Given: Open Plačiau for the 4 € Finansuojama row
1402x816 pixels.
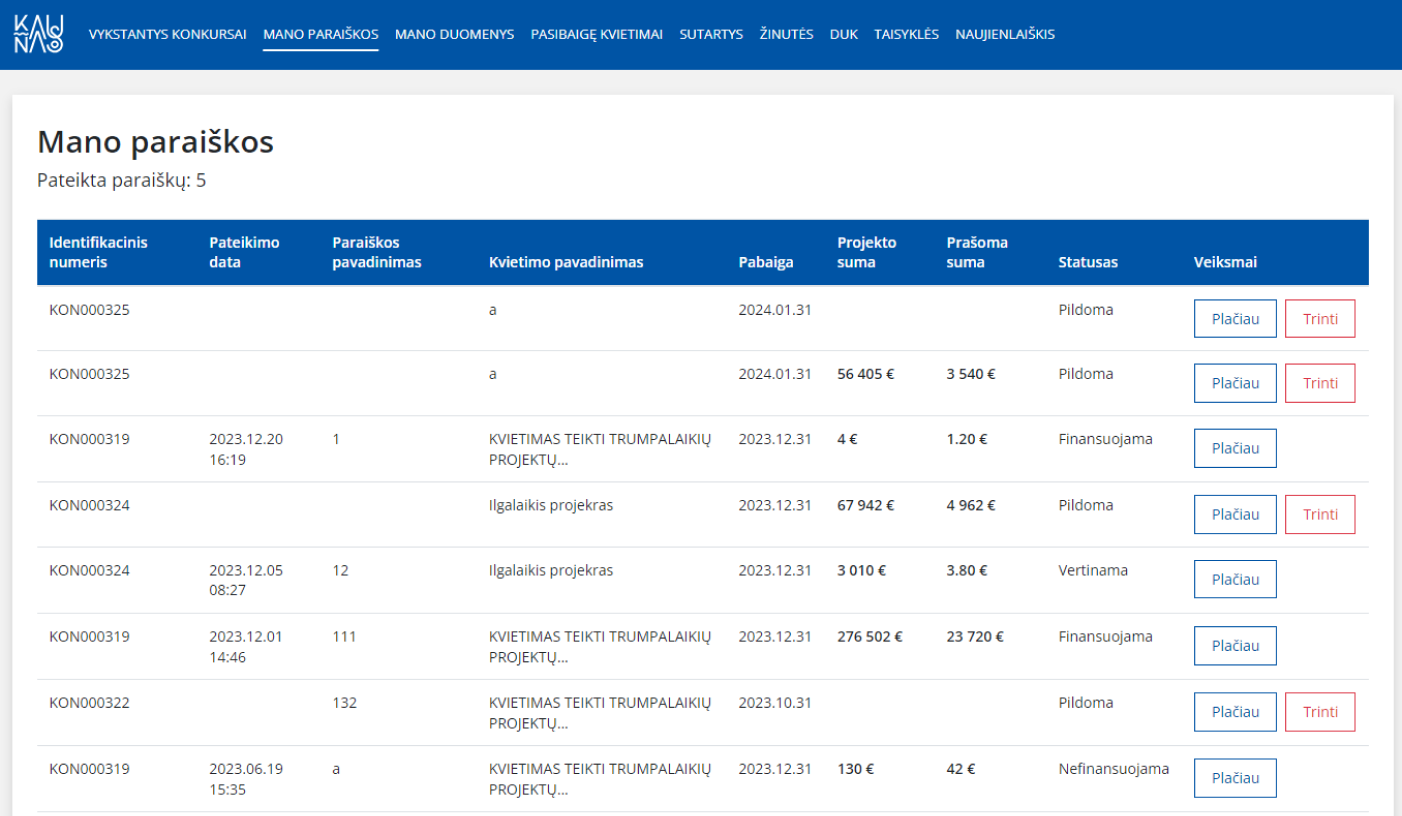Looking at the screenshot, I should [1235, 448].
